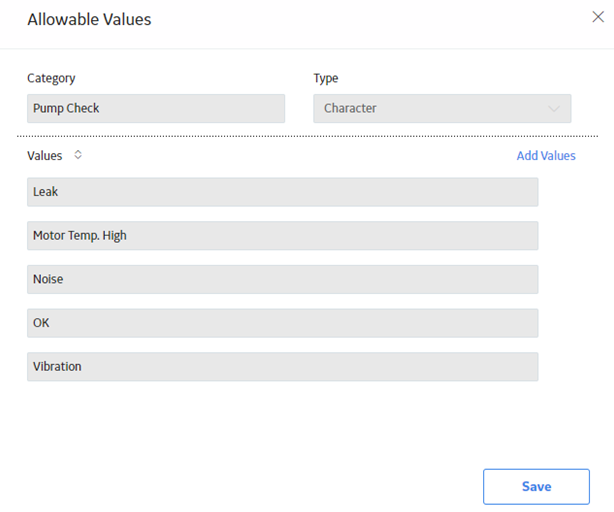Open the Type dropdown showing Character

[x=442, y=108]
